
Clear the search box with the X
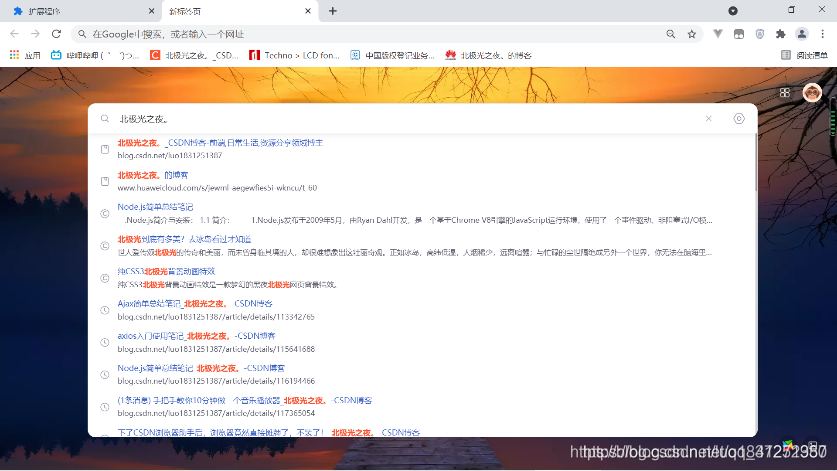pos(708,119)
